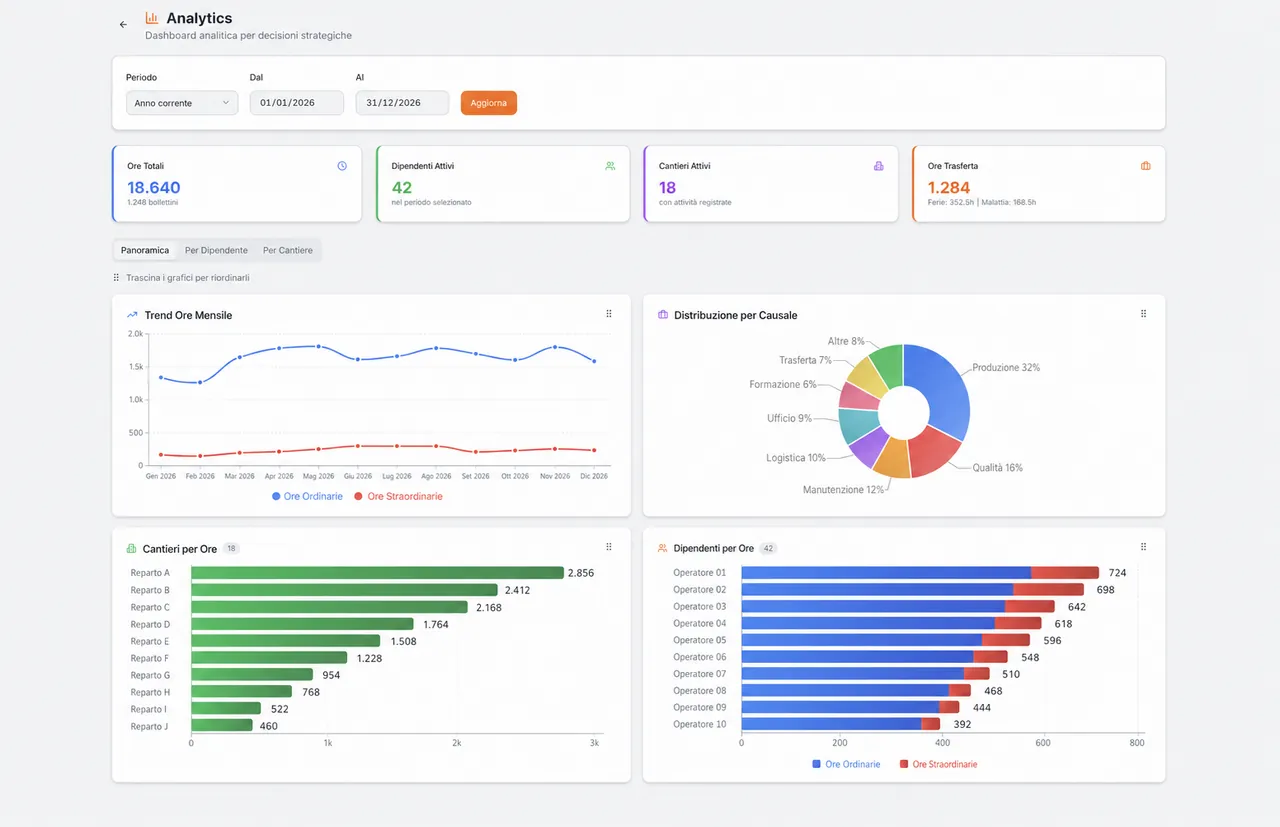The height and width of the screenshot is (827, 1280).
Task: Click the drag handle of Distribuzione per Causale
Action: pos(1143,314)
